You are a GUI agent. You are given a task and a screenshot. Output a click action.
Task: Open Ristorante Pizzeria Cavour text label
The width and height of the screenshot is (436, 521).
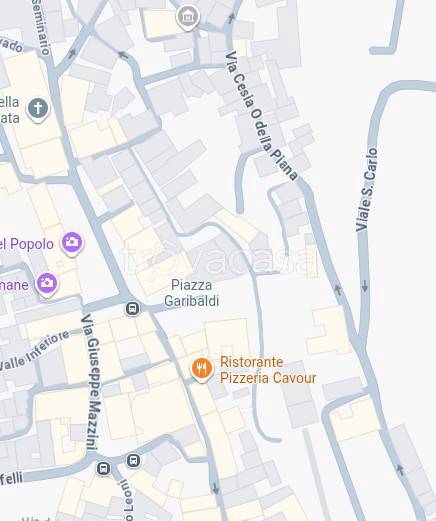268,370
